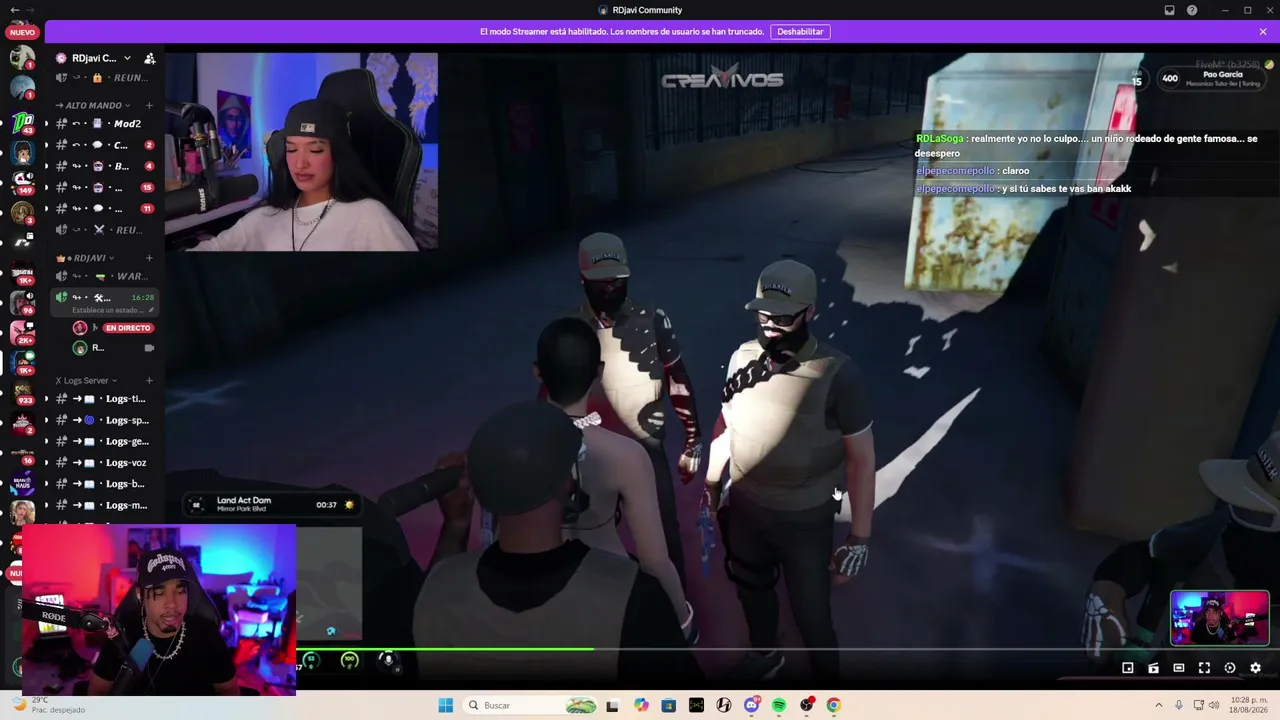Go back with the navigation arrow
Image resolution: width=1280 pixels, height=720 pixels.
pos(14,10)
